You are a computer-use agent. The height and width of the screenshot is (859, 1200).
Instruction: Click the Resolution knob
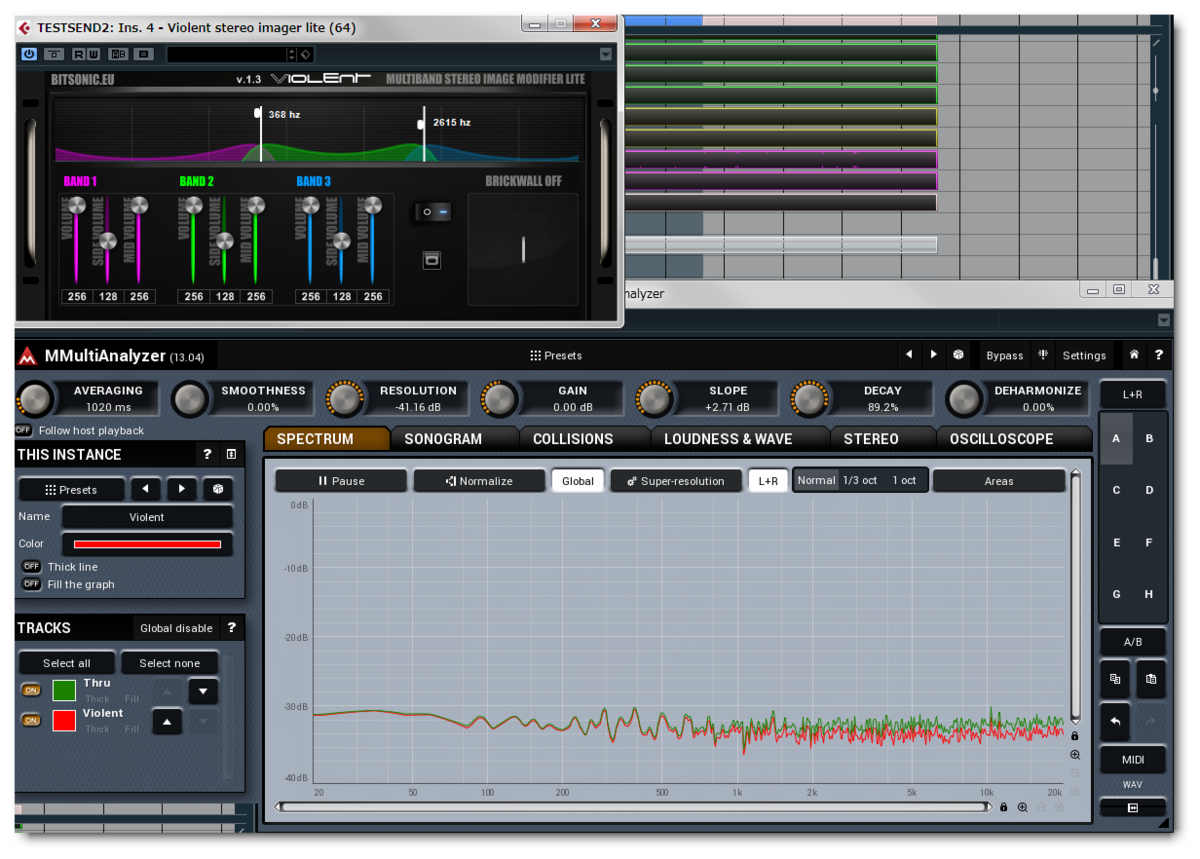(x=345, y=399)
